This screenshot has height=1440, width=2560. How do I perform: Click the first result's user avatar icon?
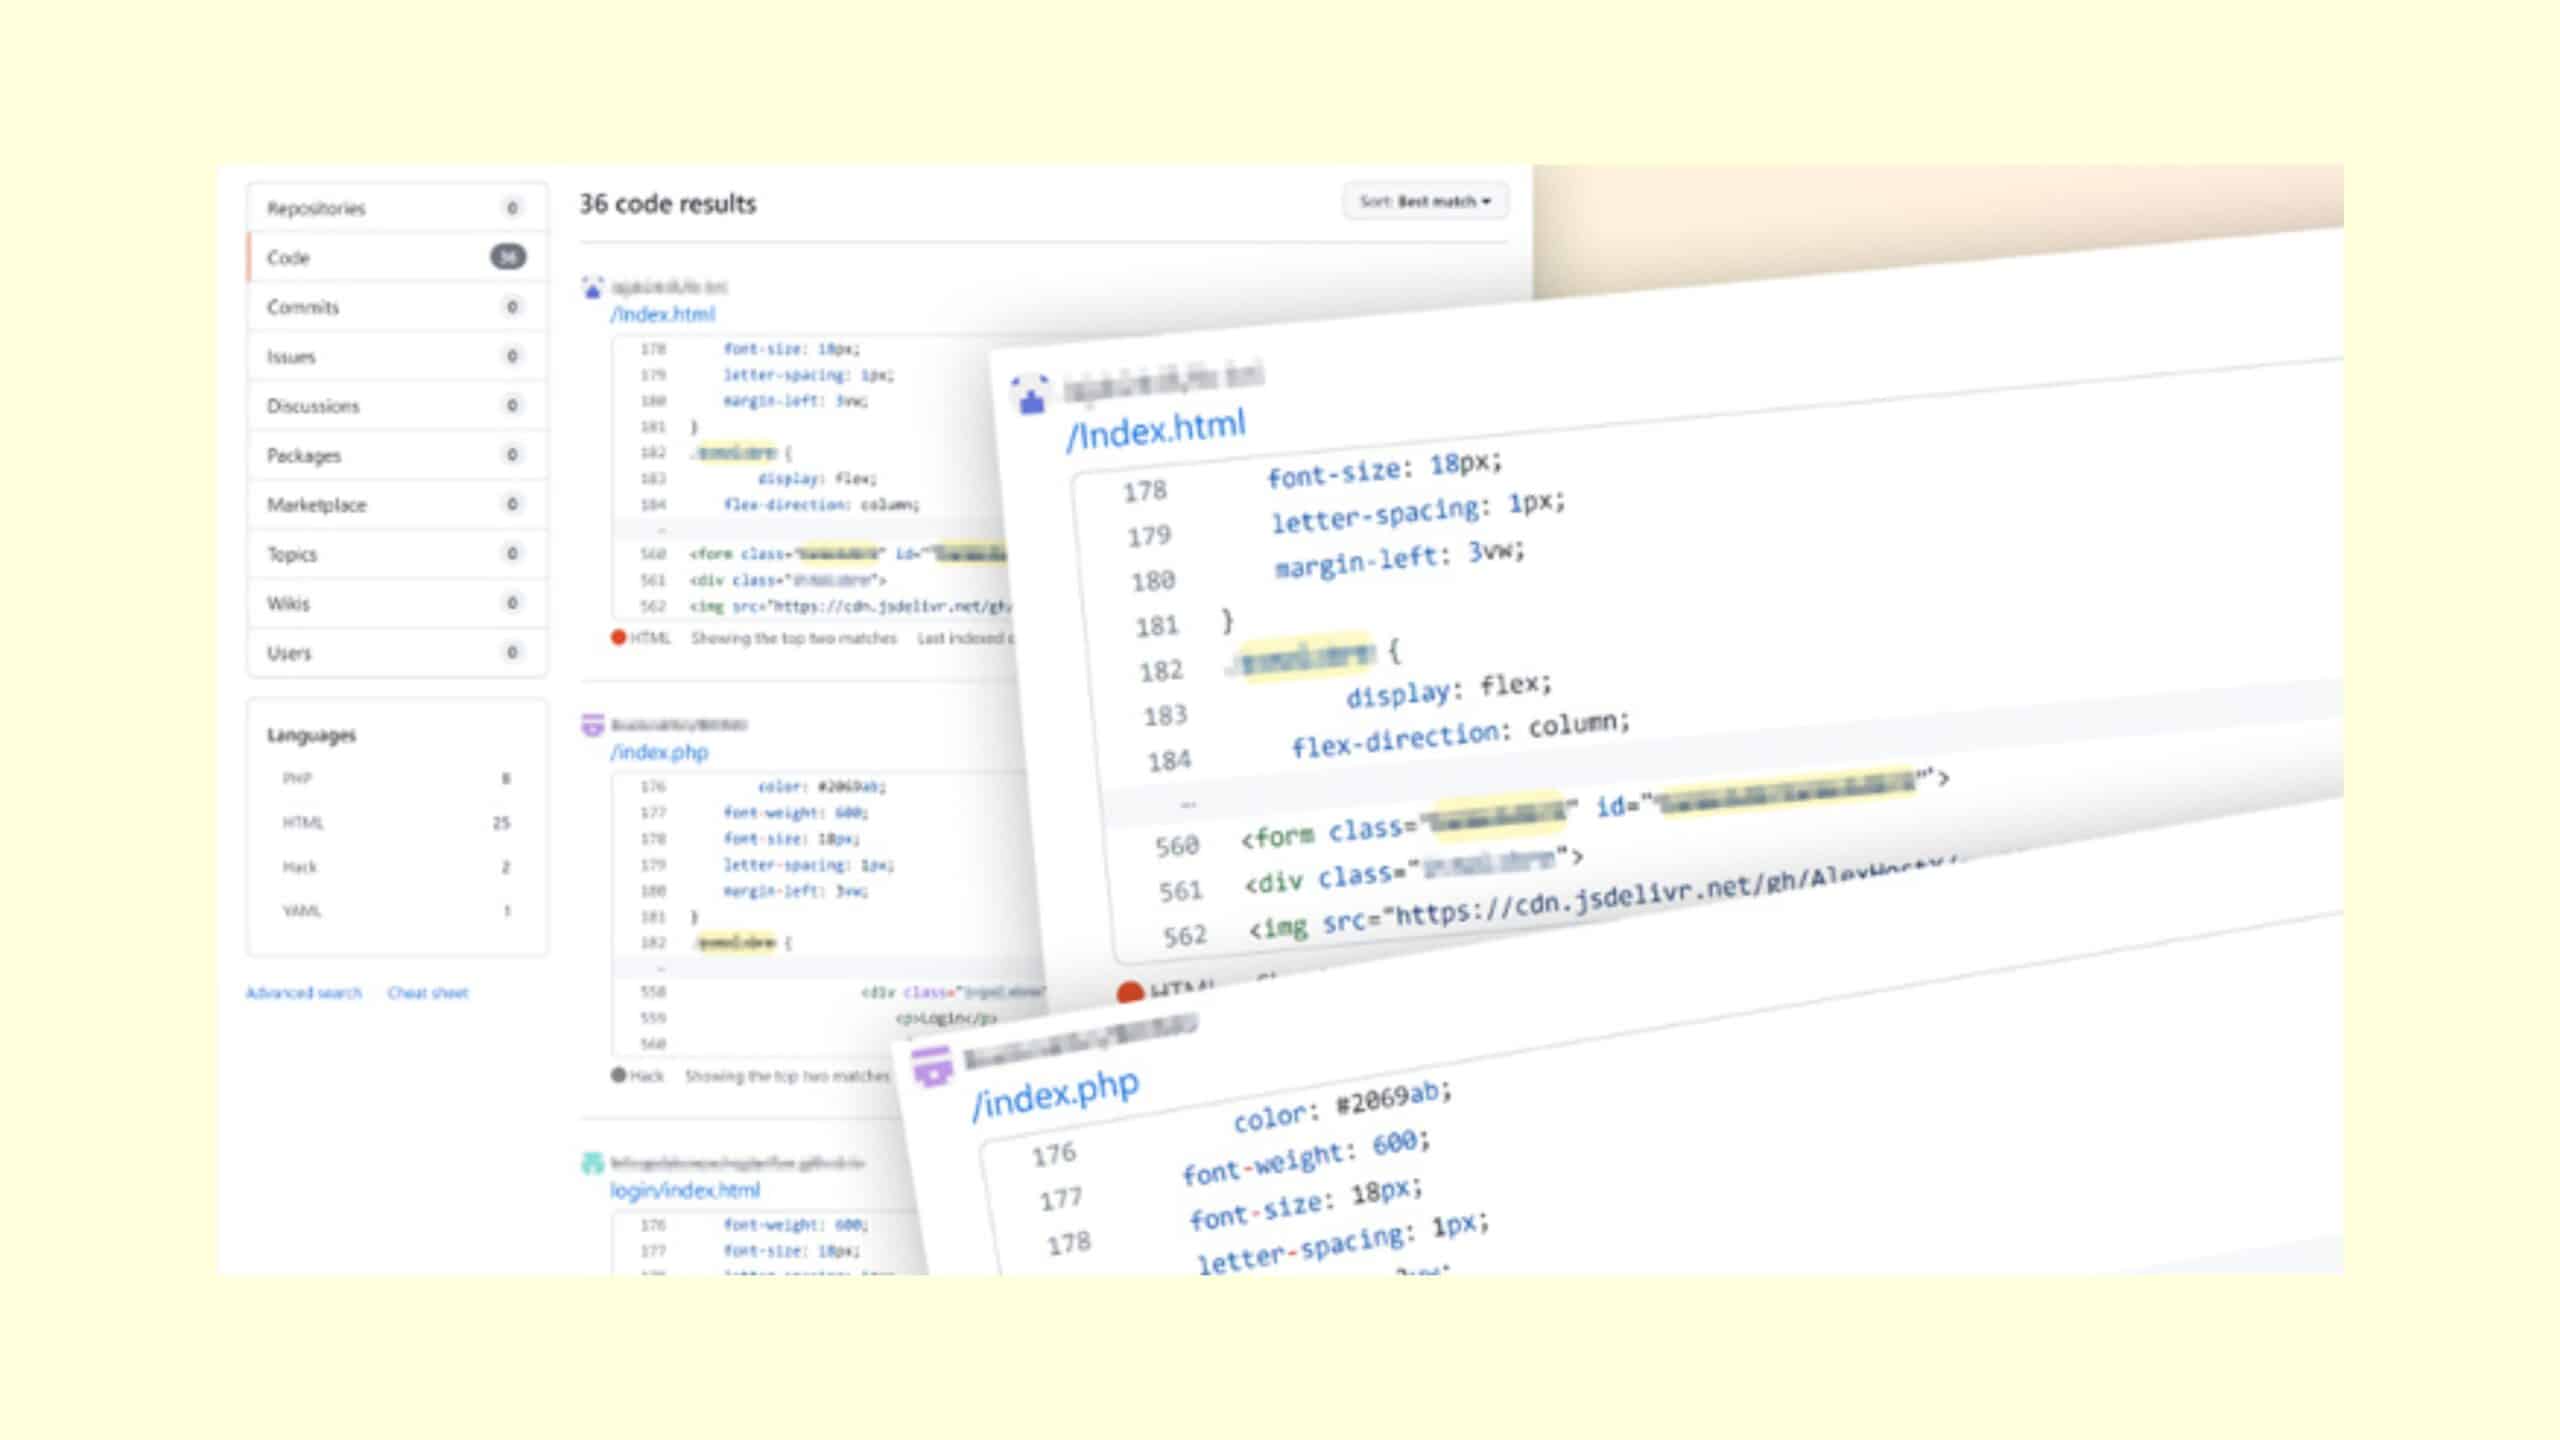point(592,288)
